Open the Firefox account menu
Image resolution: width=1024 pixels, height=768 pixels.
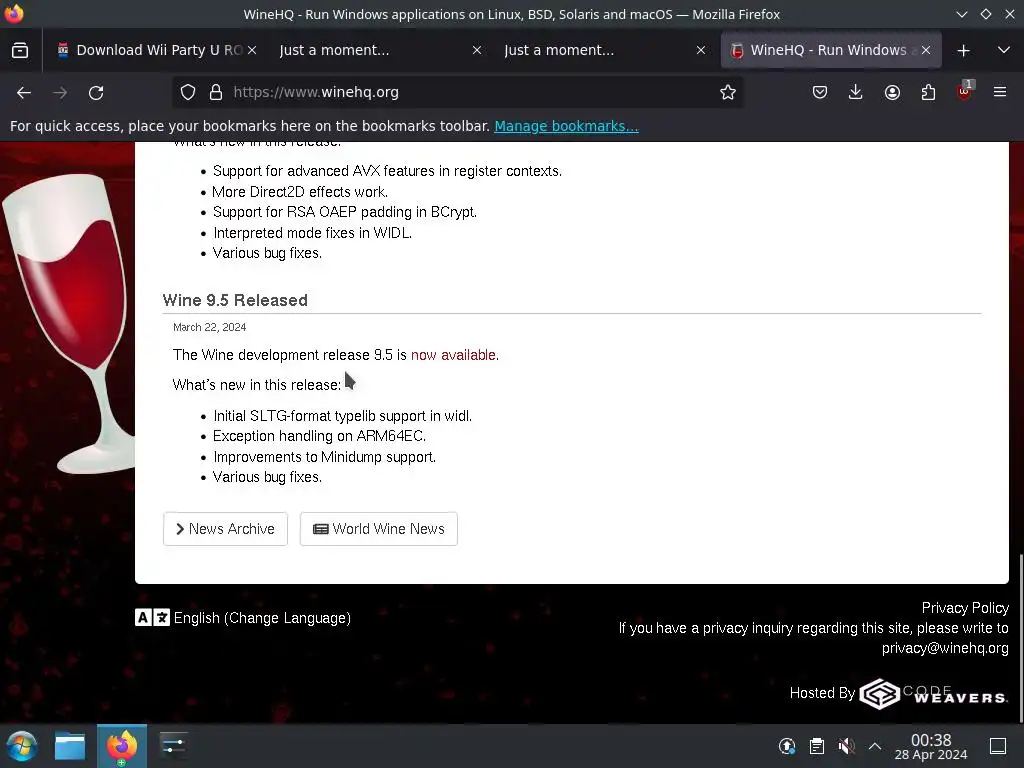(x=892, y=93)
